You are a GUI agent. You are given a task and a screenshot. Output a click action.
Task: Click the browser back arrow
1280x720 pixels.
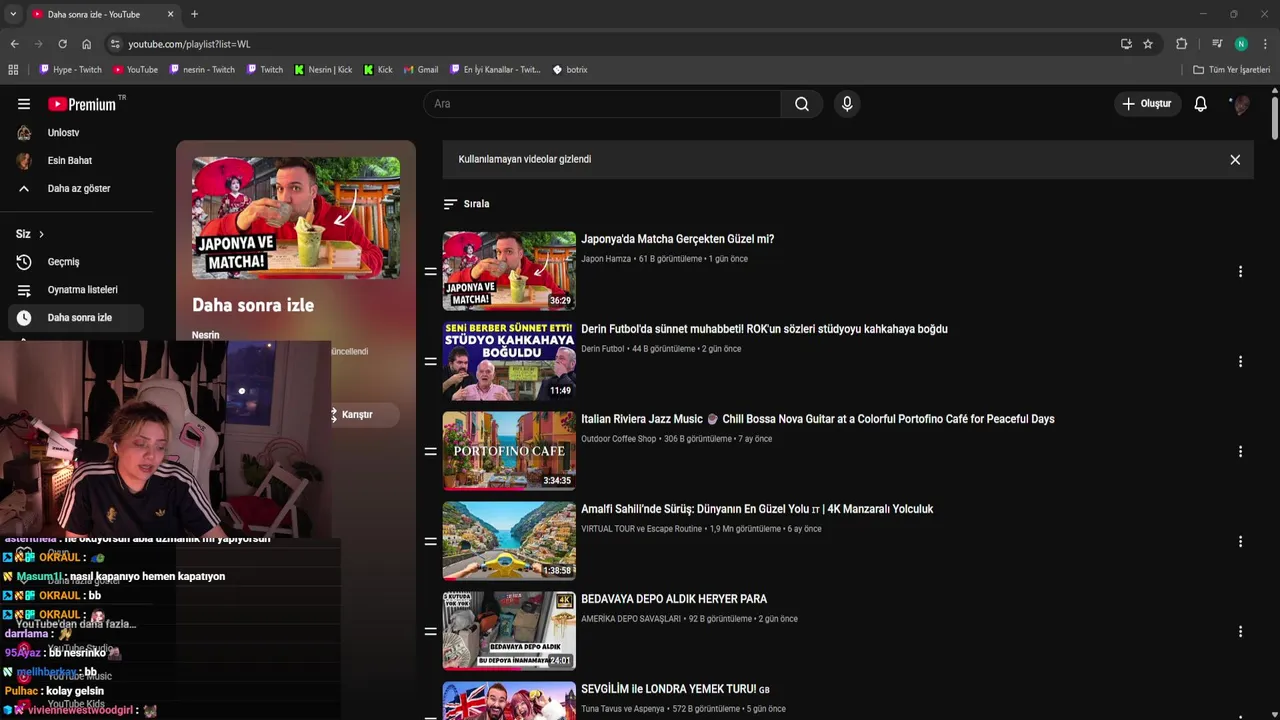14,44
